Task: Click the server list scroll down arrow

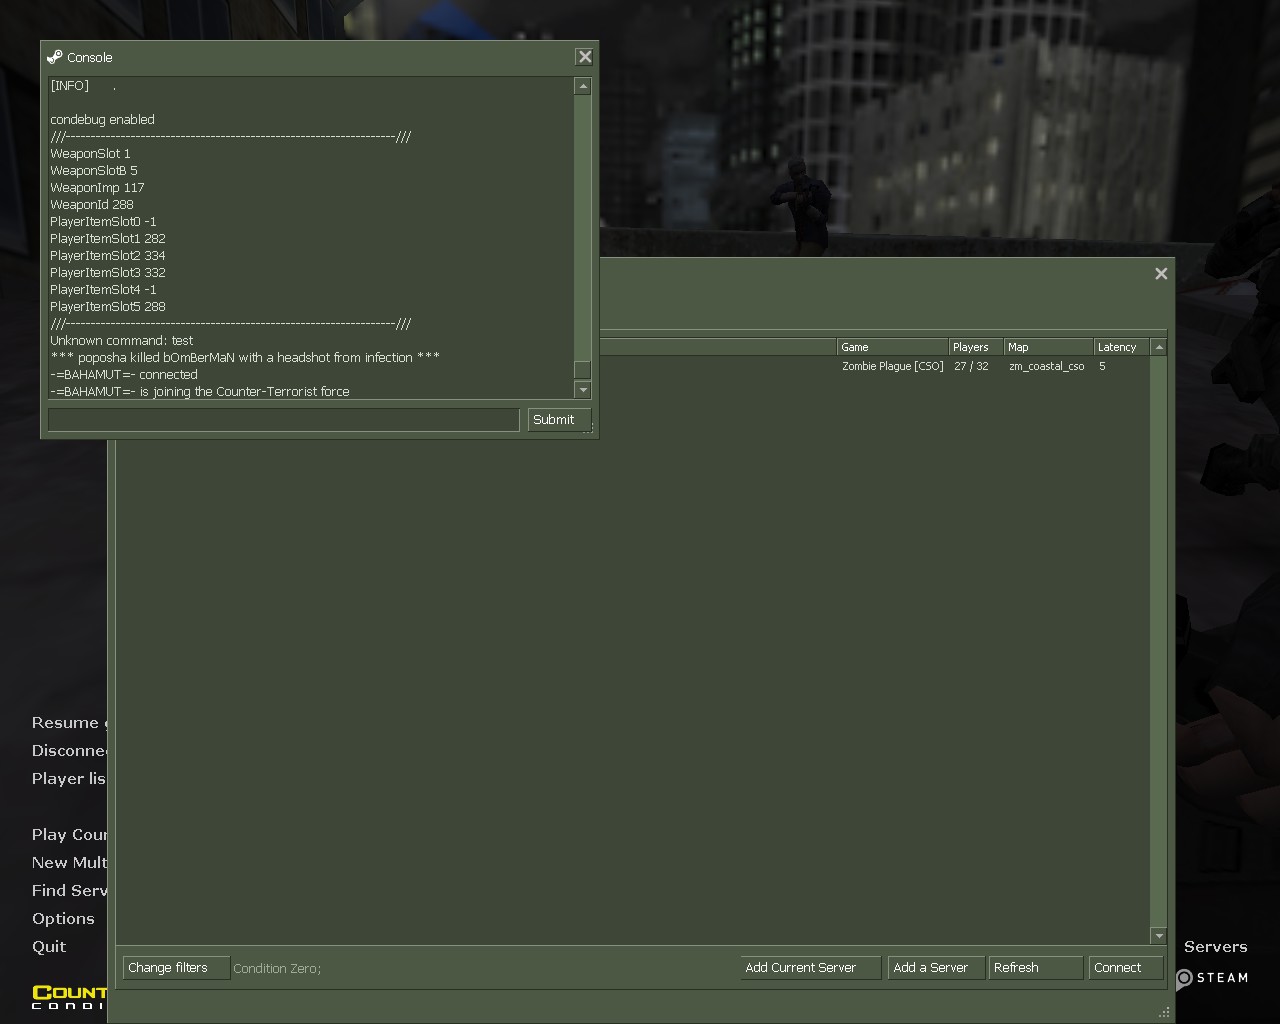Action: tap(1159, 936)
